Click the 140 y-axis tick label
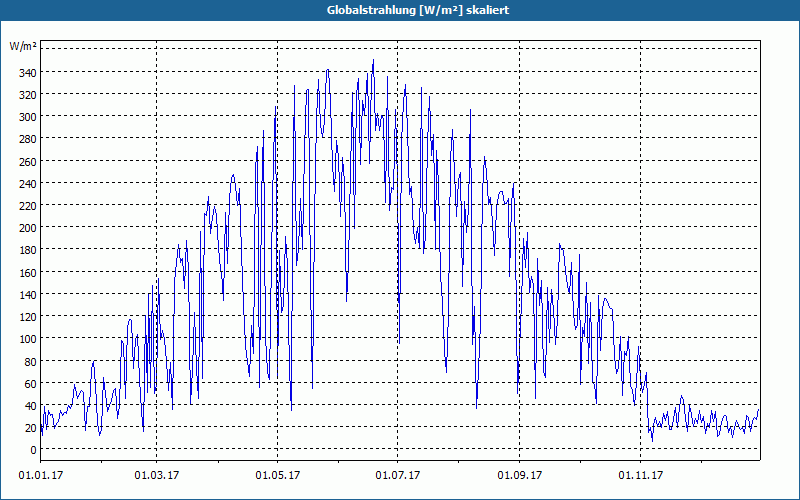800x500 pixels. (x=27, y=294)
